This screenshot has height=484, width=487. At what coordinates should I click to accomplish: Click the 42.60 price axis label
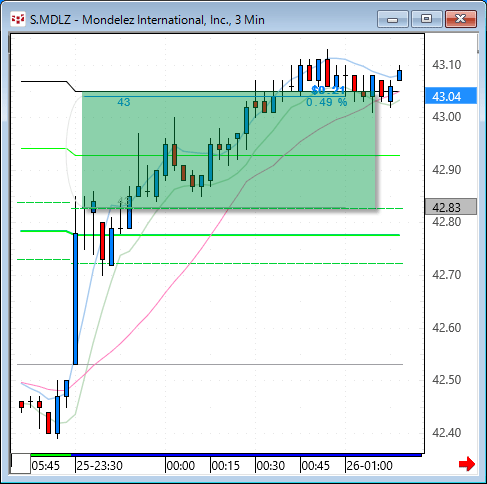click(446, 328)
